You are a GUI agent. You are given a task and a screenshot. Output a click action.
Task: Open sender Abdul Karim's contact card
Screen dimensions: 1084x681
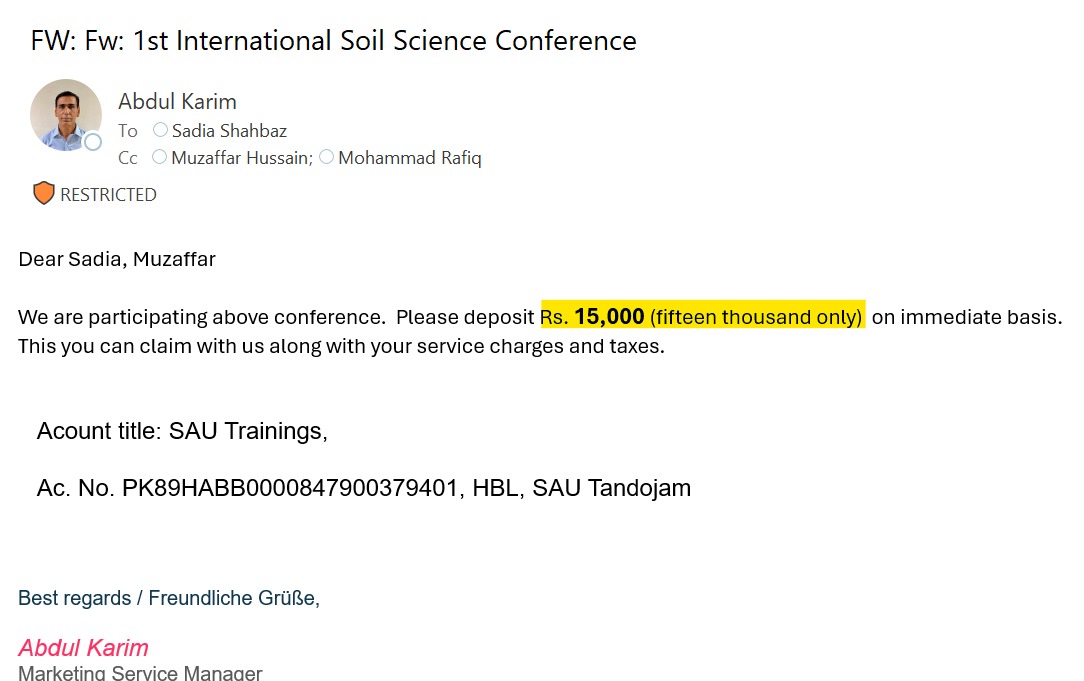click(177, 101)
